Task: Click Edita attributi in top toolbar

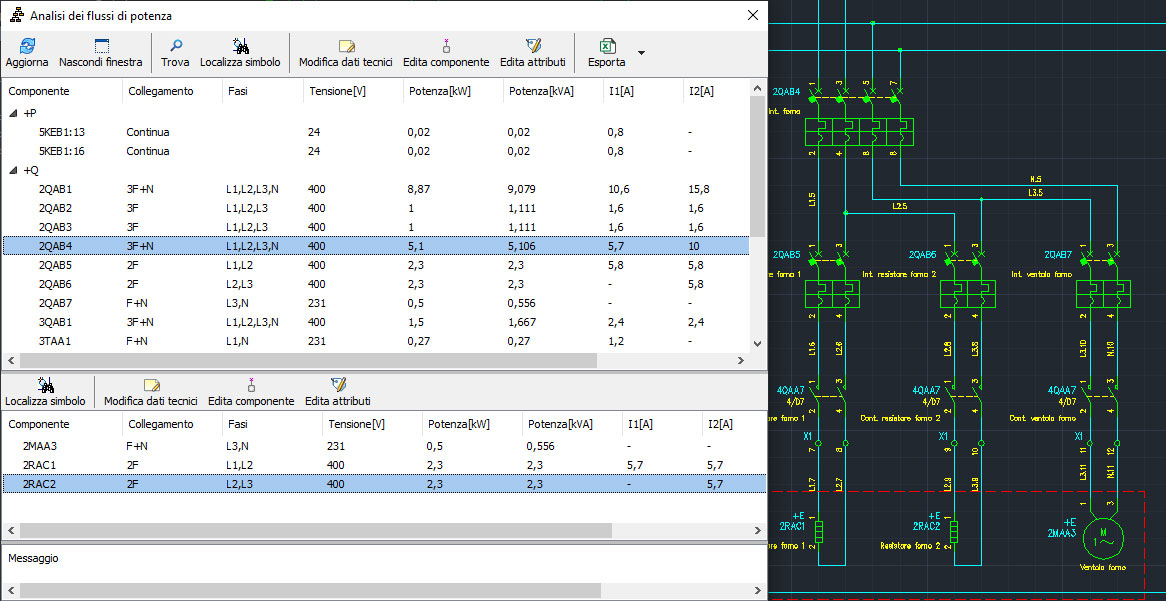Action: (533, 46)
